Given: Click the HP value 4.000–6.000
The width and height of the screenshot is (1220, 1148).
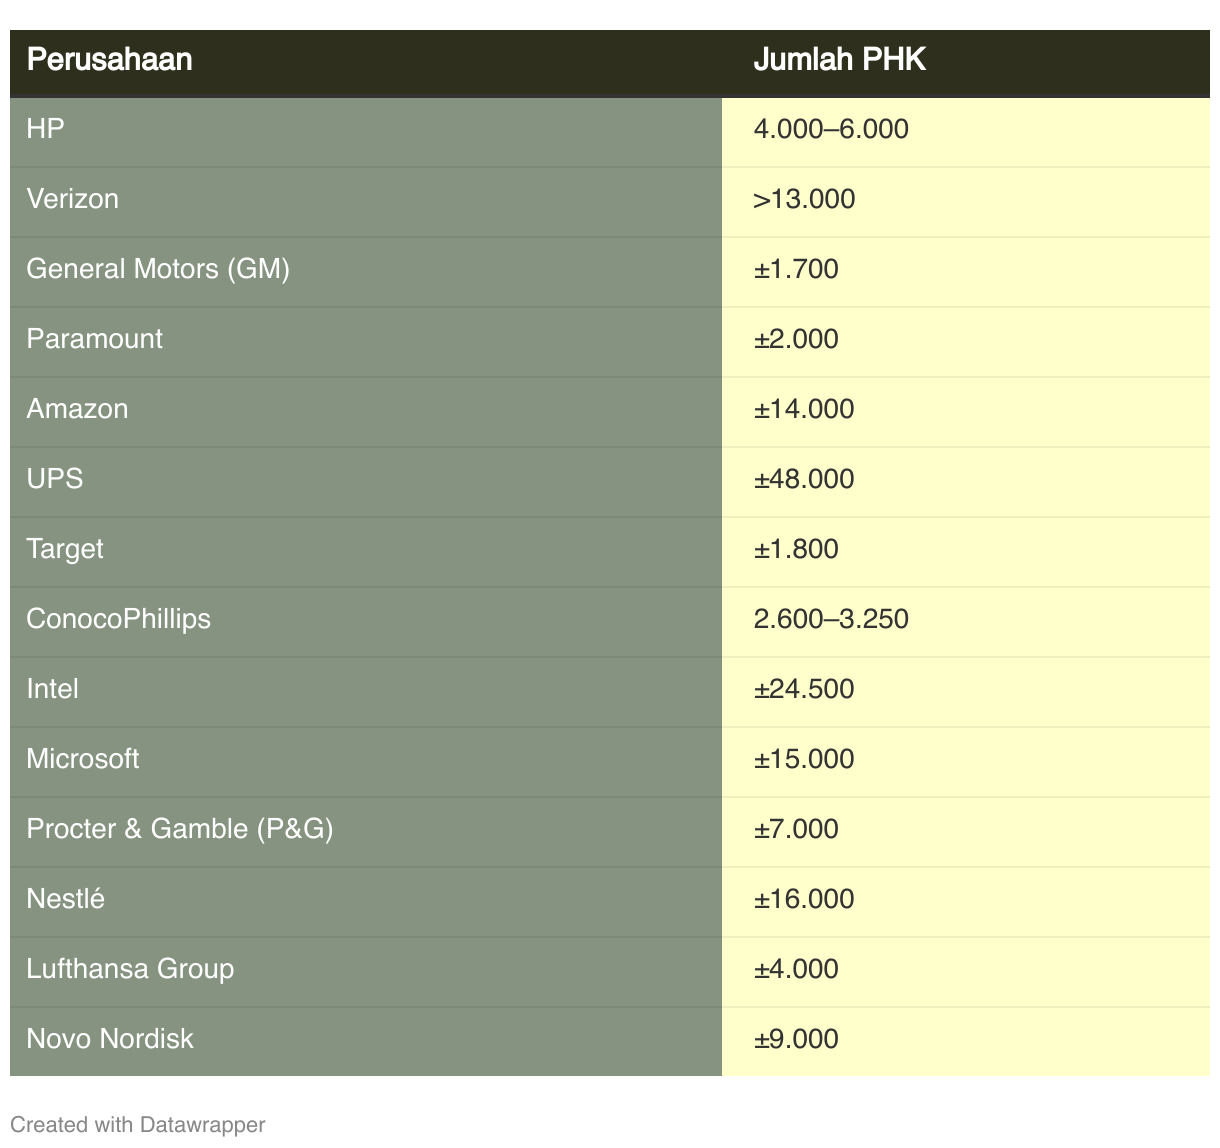Looking at the screenshot, I should tap(831, 129).
